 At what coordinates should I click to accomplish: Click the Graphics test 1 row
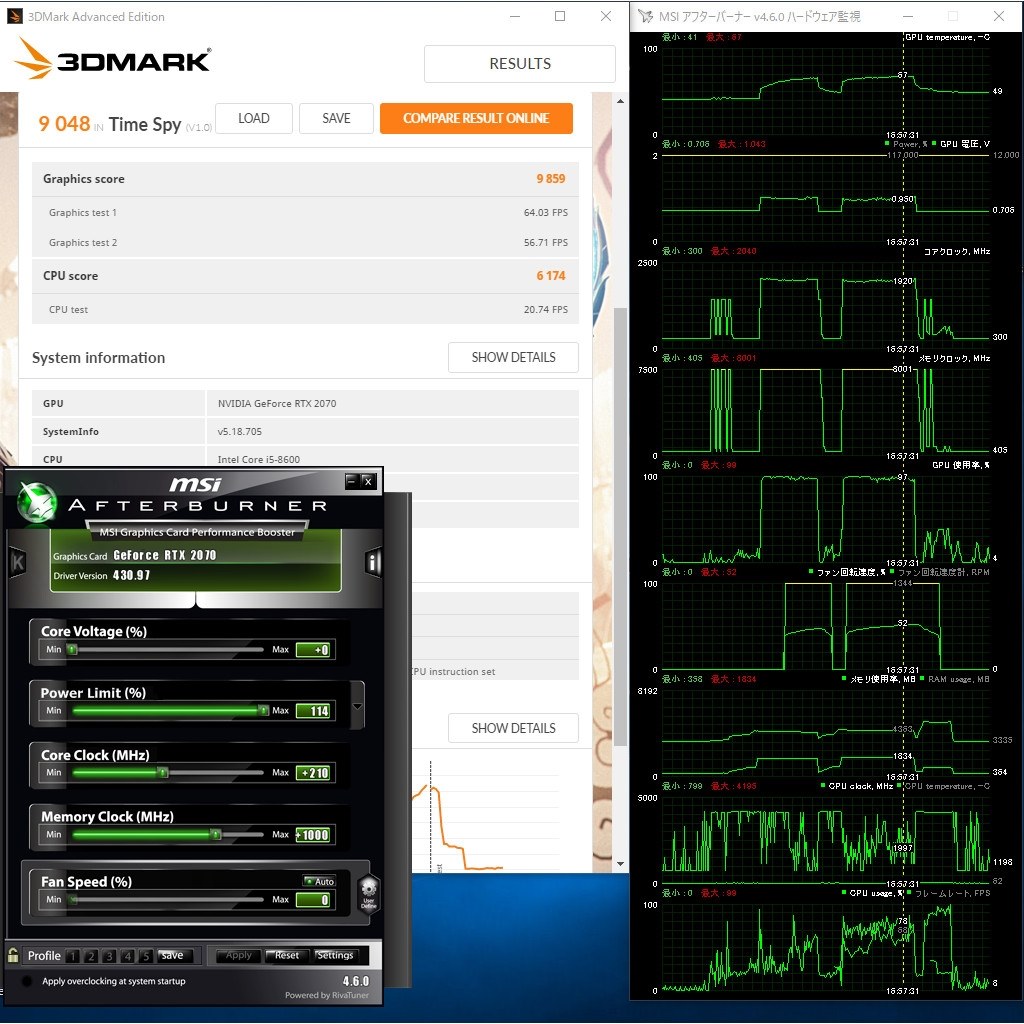(305, 212)
